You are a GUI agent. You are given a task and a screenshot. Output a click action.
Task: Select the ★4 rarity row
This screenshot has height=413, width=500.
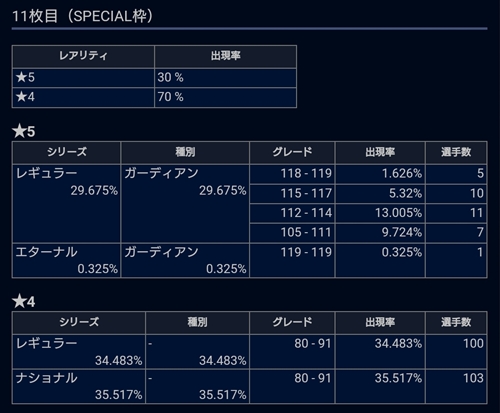[154, 97]
